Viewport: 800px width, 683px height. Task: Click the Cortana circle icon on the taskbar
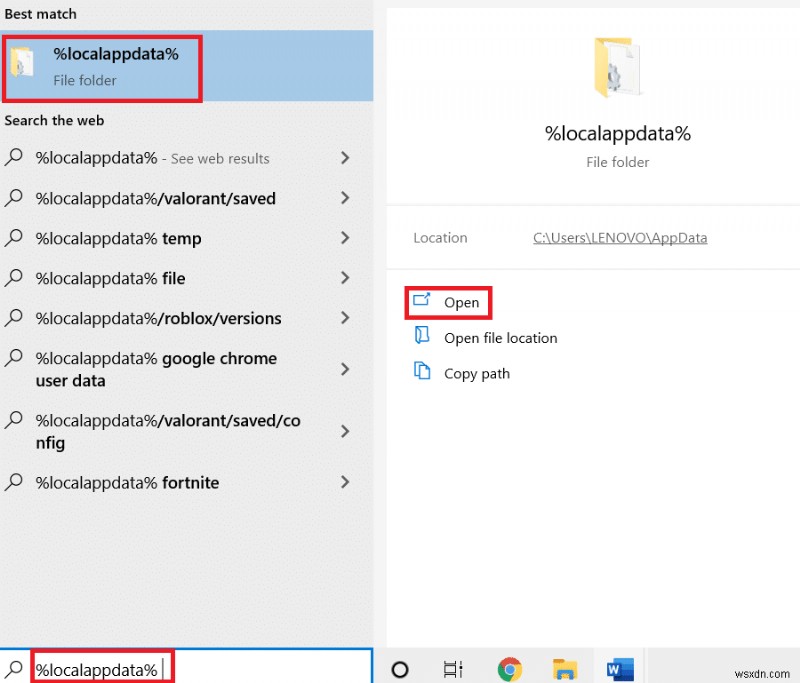(400, 668)
